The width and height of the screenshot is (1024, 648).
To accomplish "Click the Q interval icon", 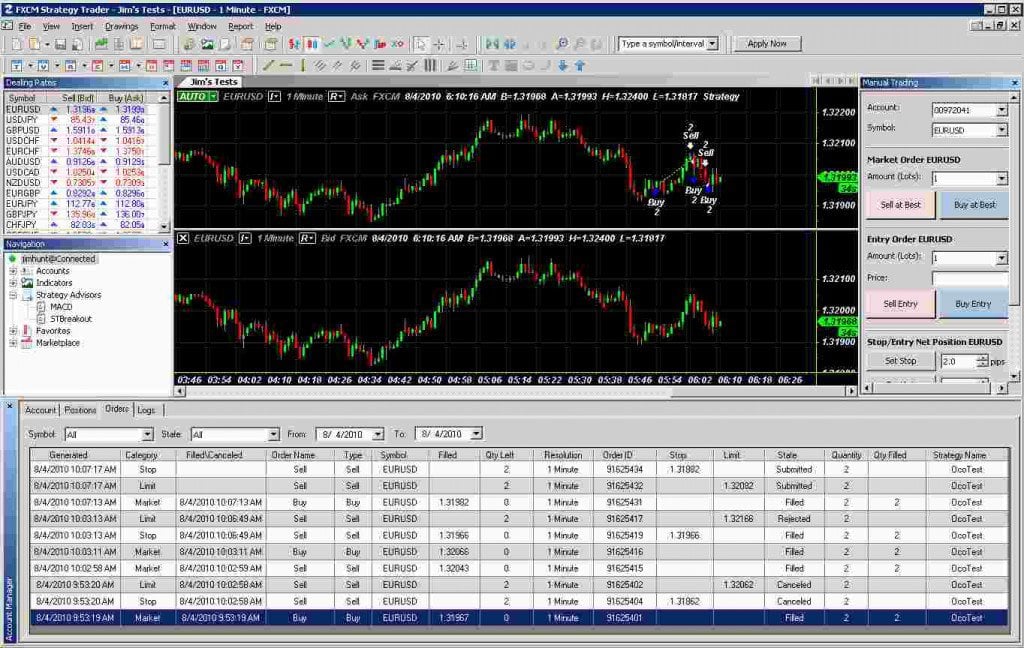I will 221,66.
